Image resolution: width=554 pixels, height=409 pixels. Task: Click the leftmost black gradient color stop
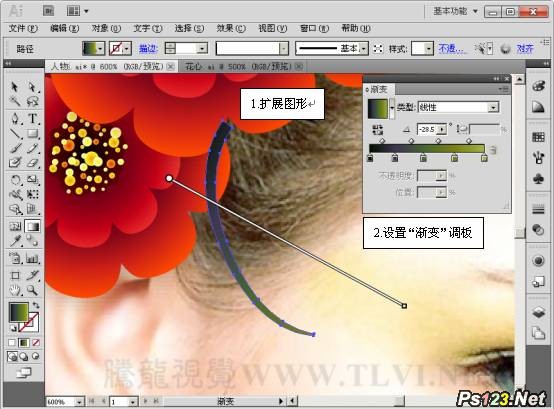pos(370,158)
